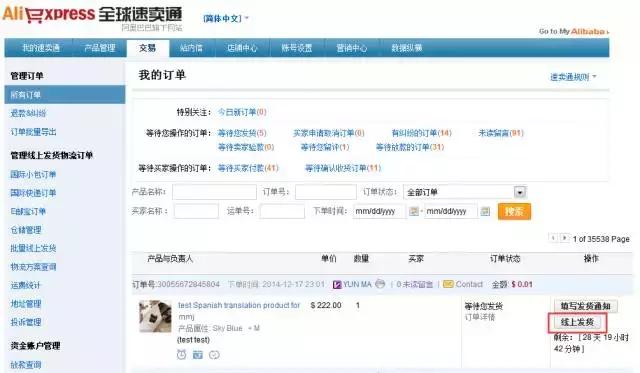Click the 有纠纷的订单(14) link
The height and width of the screenshot is (373, 640).
click(421, 133)
